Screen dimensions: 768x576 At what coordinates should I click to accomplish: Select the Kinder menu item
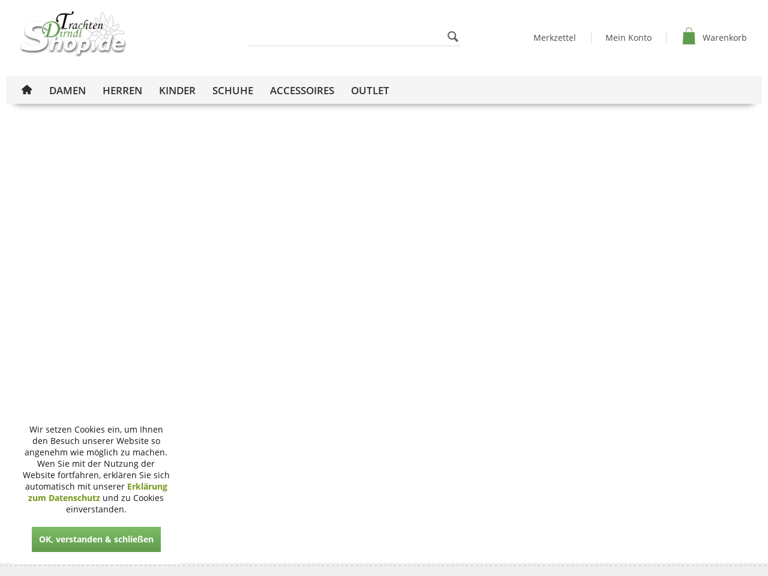177,90
